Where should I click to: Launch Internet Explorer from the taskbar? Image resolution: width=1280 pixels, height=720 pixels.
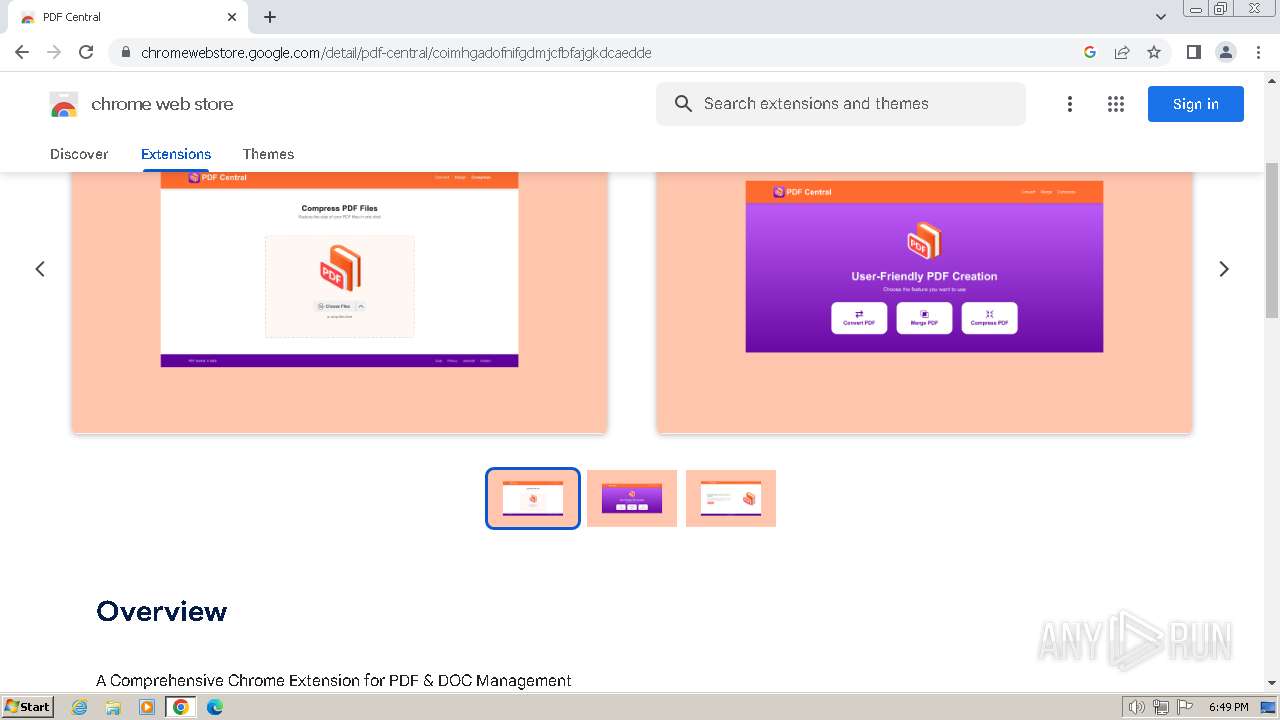click(79, 707)
